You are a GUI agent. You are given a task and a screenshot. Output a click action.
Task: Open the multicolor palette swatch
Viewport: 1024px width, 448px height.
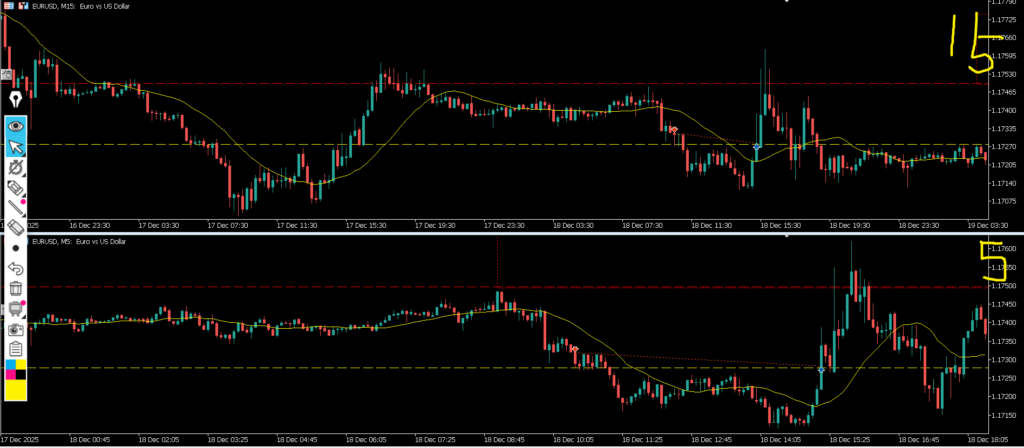point(16,369)
